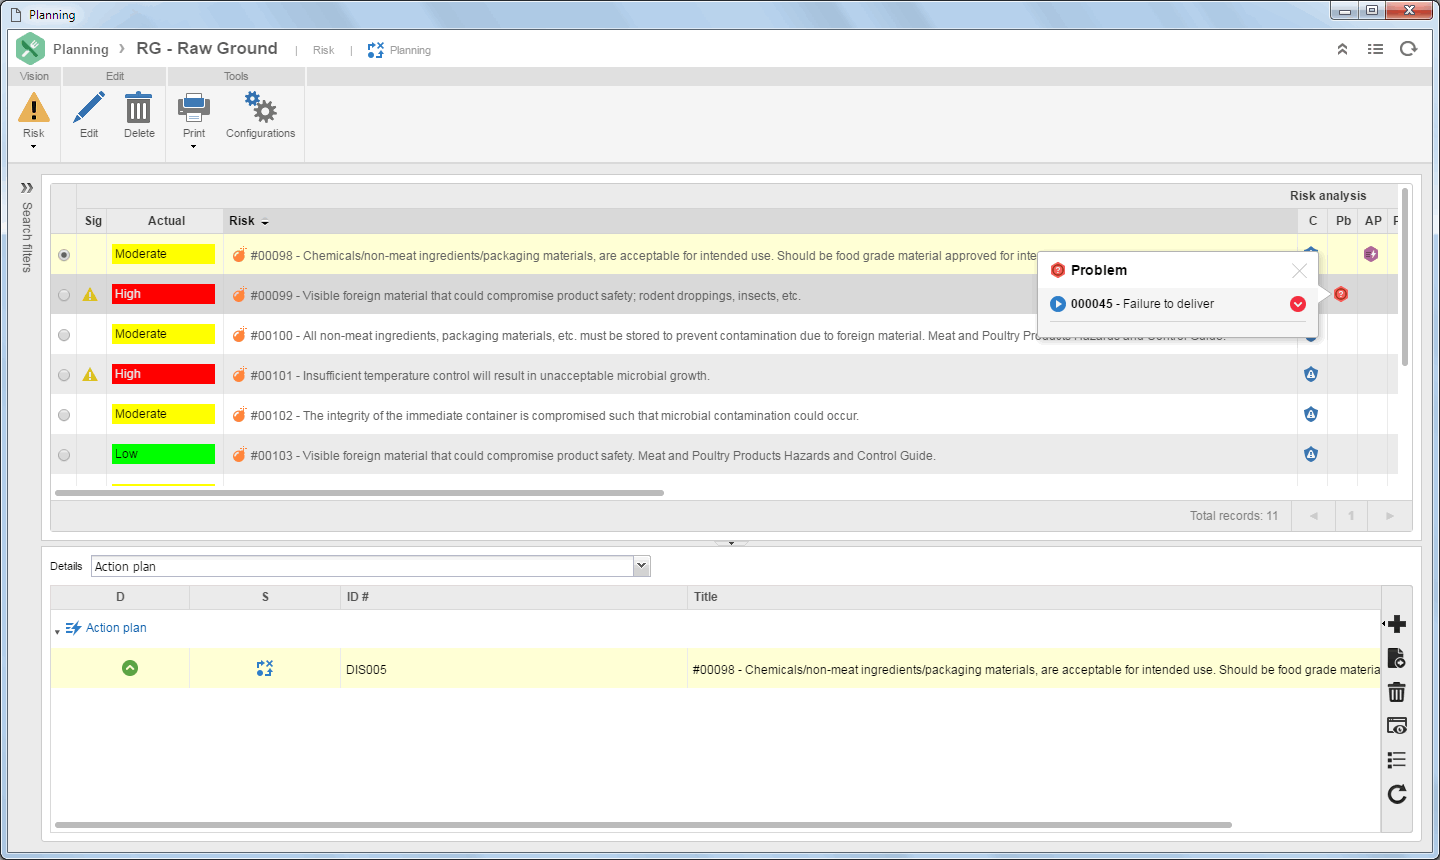Open the Risk vision button
The image size is (1440, 860).
tap(34, 115)
